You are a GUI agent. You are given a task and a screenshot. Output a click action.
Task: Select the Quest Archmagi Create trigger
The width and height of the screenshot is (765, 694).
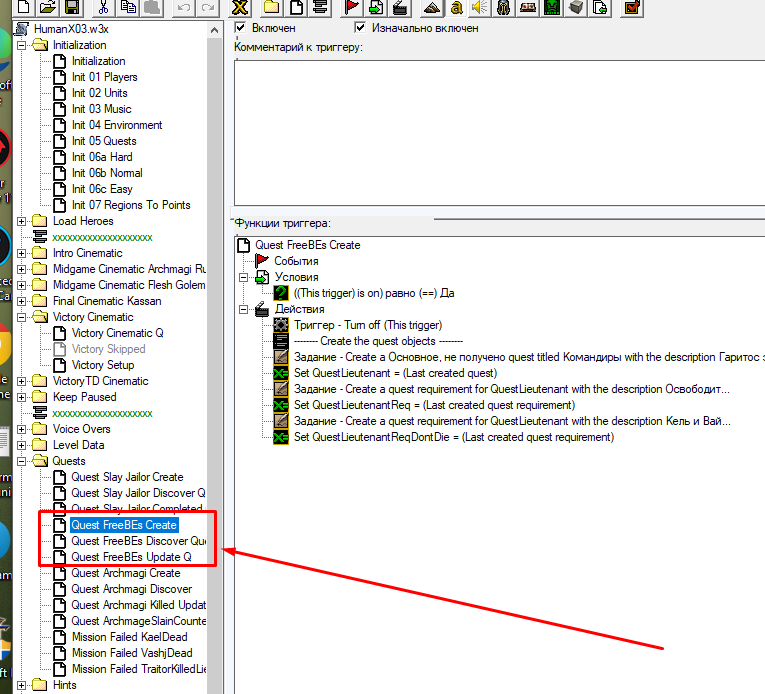tap(126, 573)
